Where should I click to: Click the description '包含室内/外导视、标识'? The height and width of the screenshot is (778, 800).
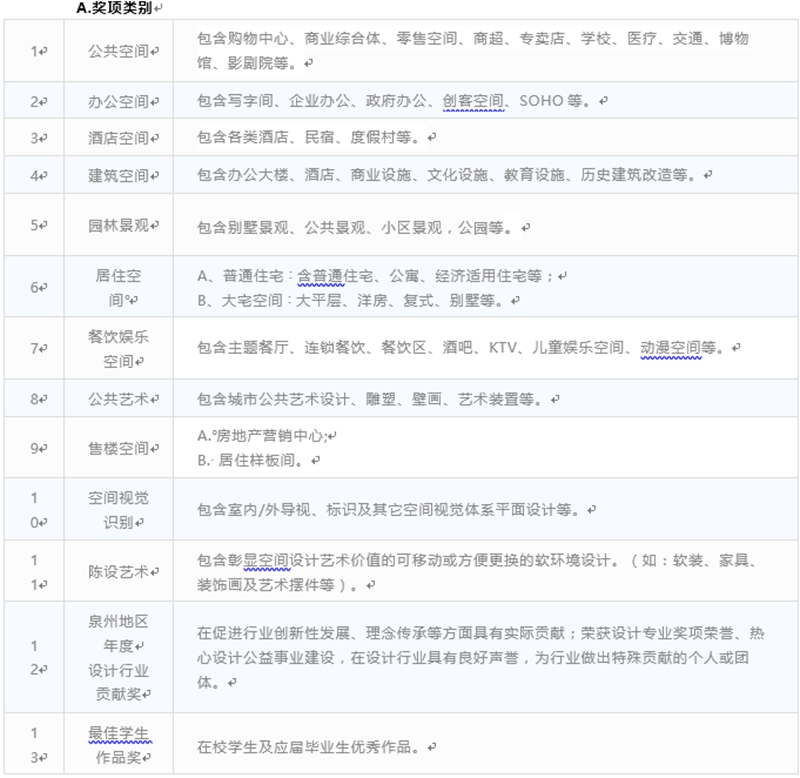[391, 510]
